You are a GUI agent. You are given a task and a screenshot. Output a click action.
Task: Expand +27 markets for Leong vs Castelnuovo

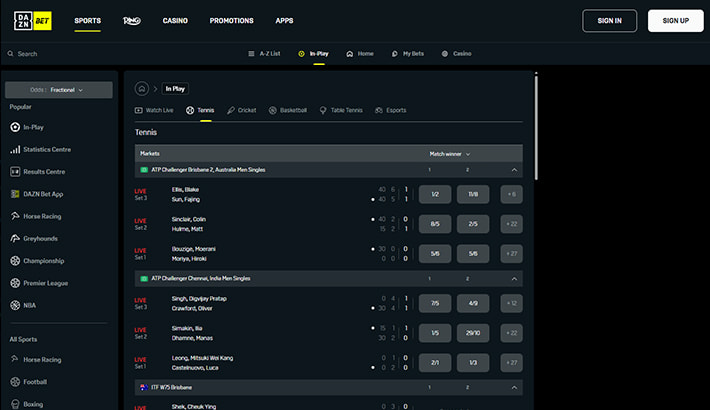click(x=511, y=362)
